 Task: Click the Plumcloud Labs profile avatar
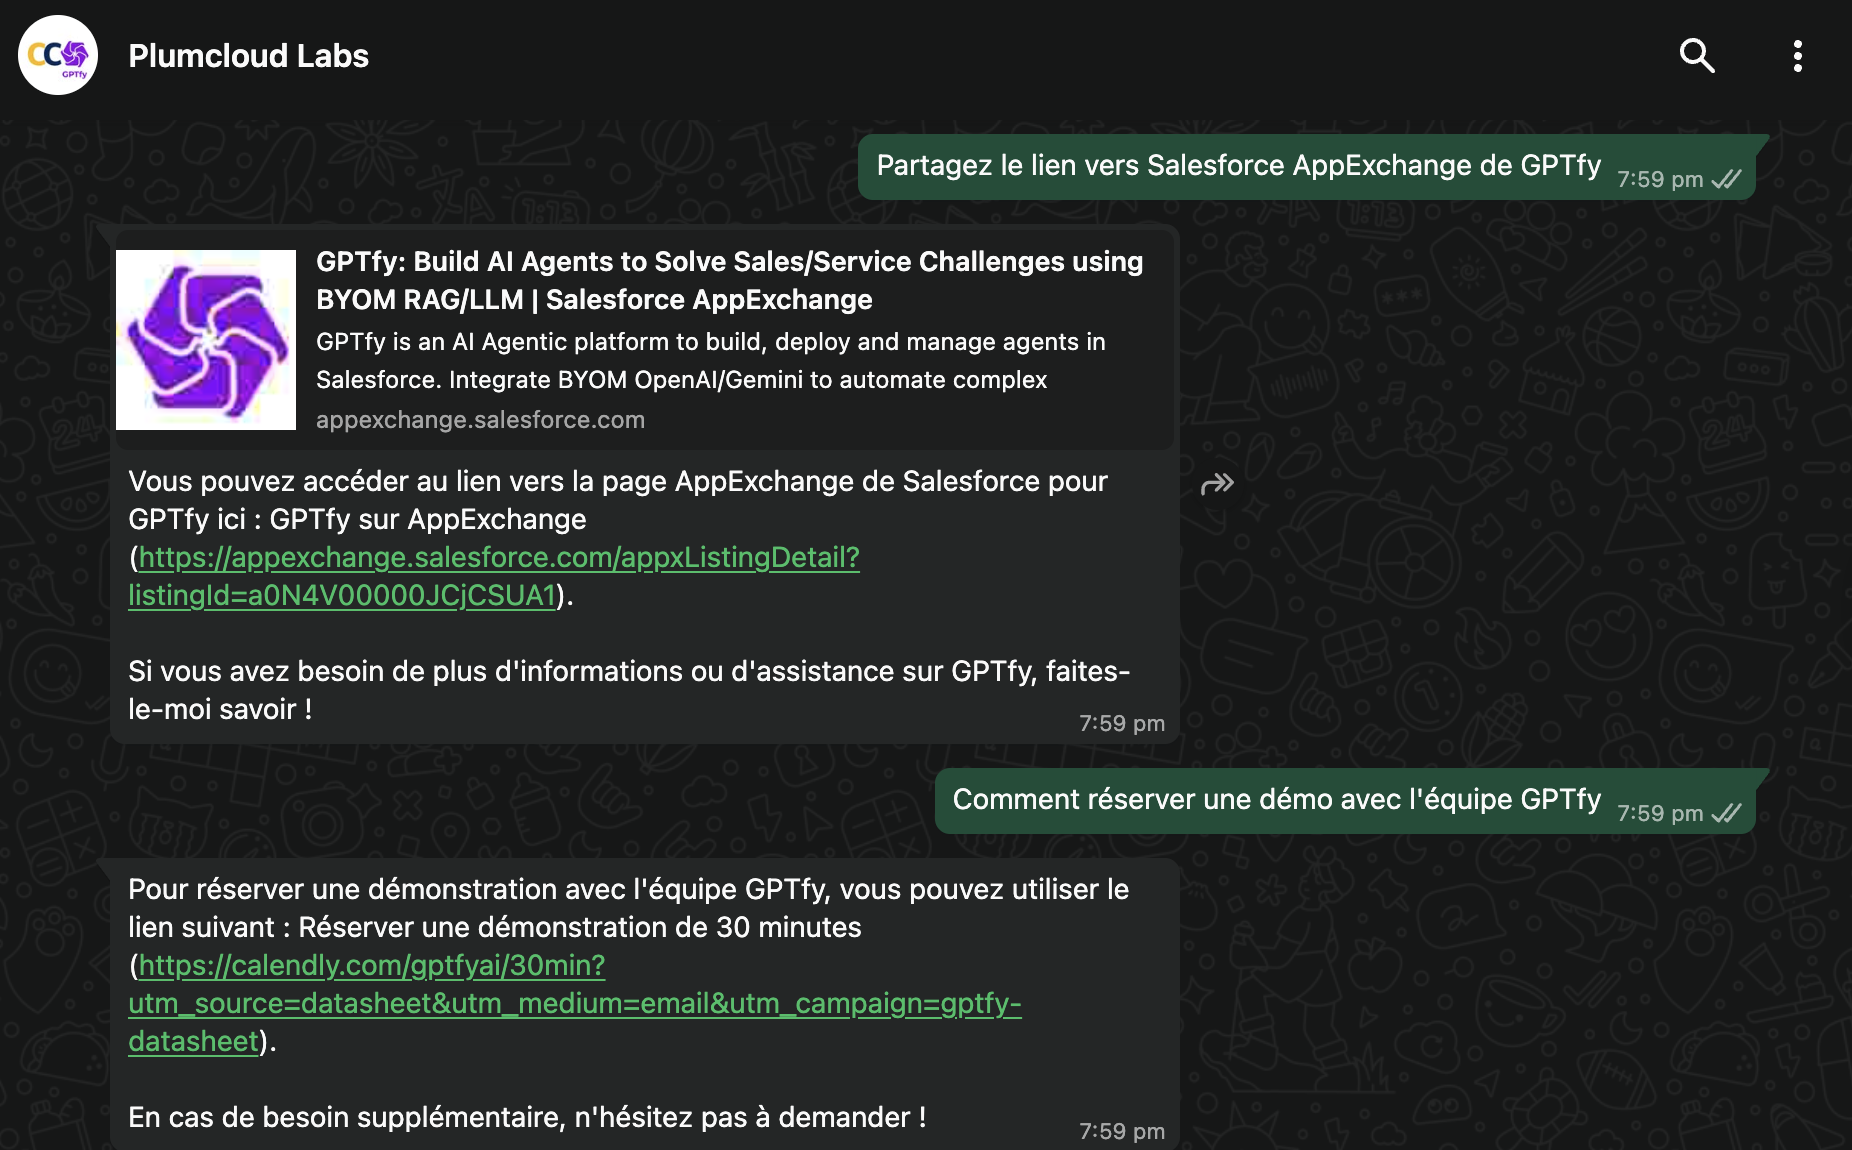[58, 56]
